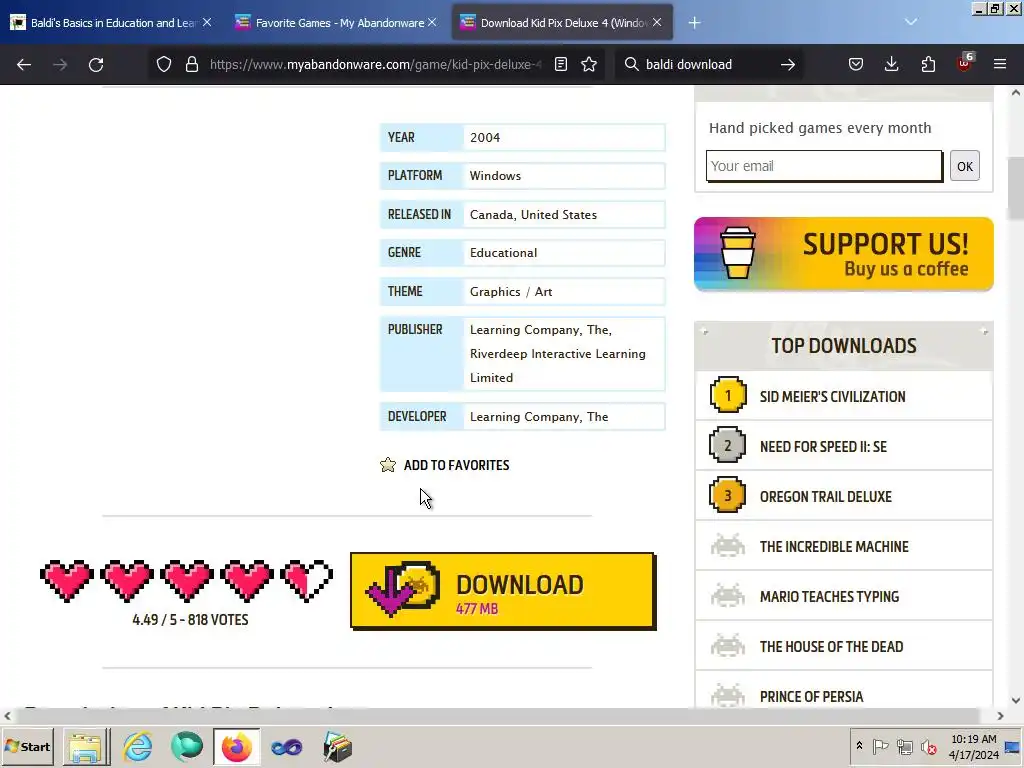Launch Internet Explorer from the taskbar

137,746
